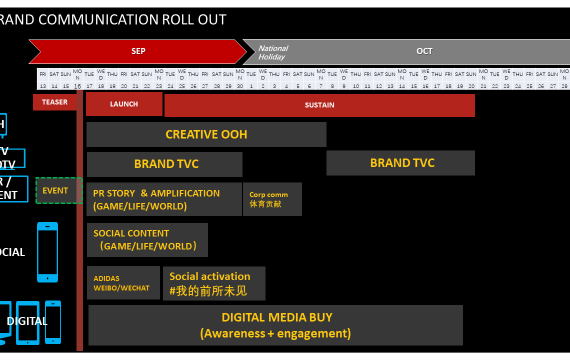Select the SOCIAL CONTENT block
Screen dimensions: 570x360
pyautogui.click(x=147, y=240)
